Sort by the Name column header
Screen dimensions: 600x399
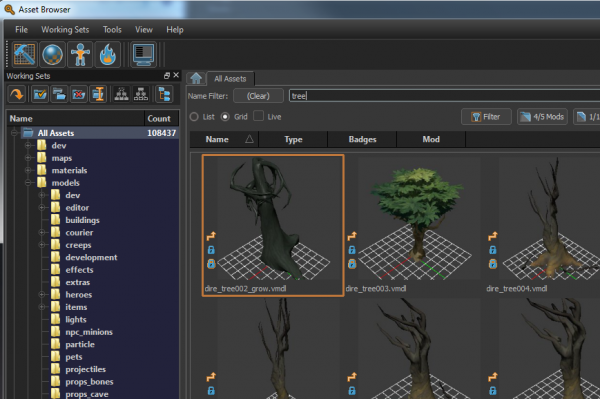click(224, 139)
